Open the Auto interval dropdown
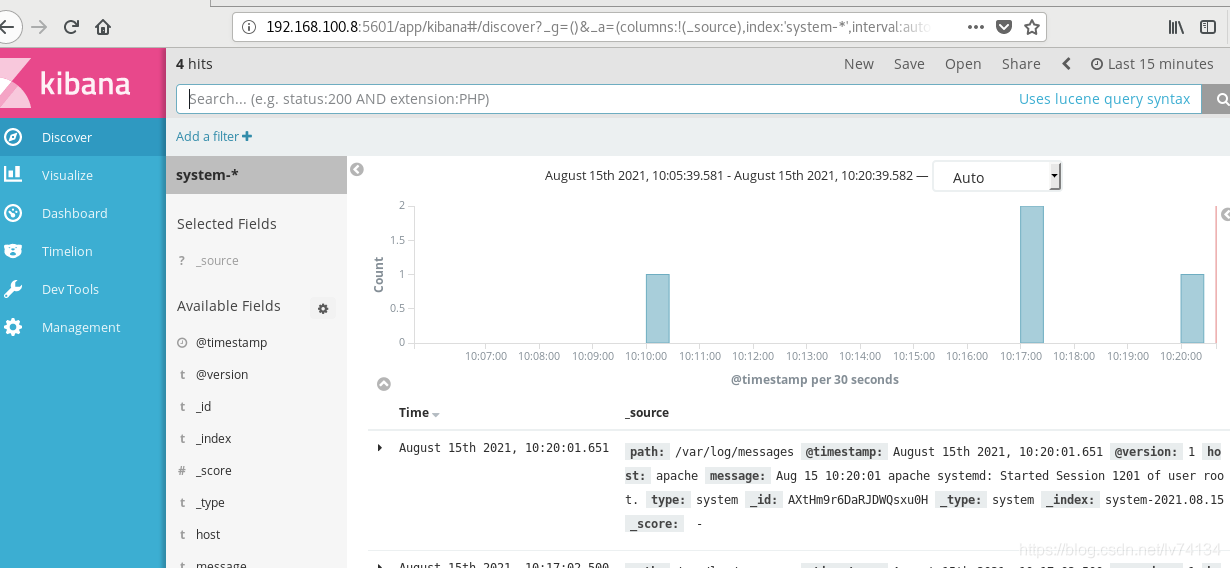This screenshot has height=568, width=1230. [x=997, y=177]
